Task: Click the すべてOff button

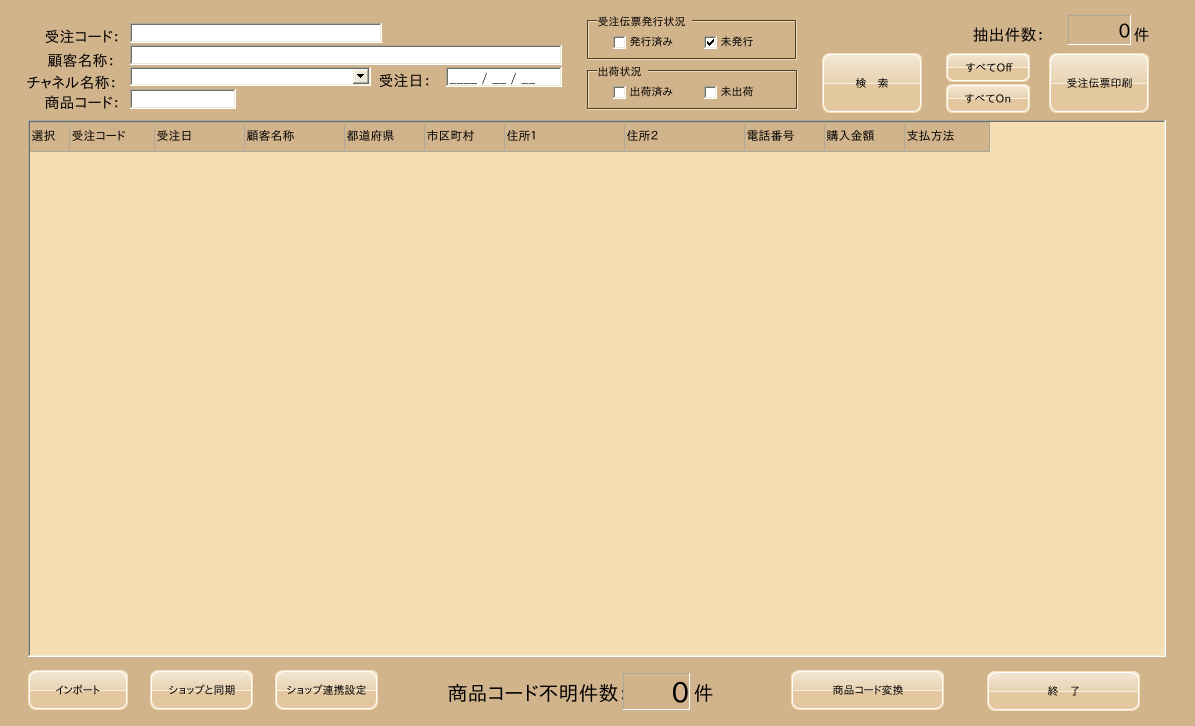Action: tap(988, 68)
